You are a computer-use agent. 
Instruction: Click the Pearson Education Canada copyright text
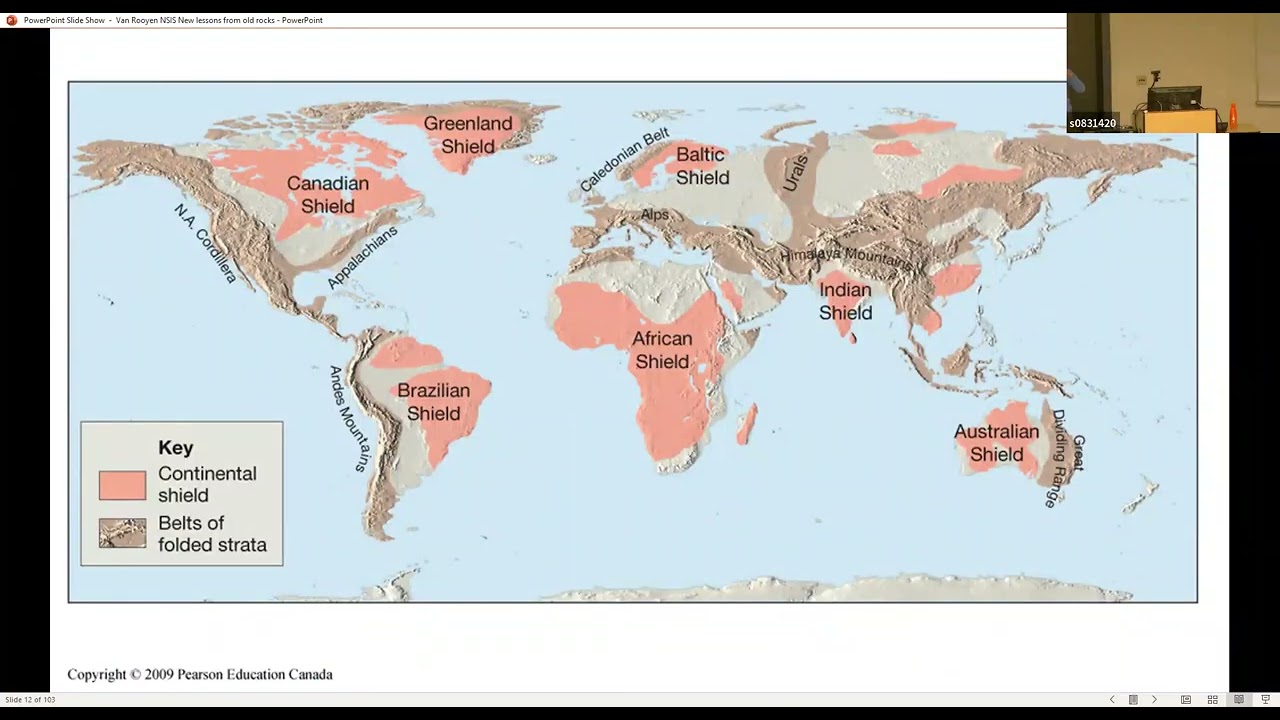[x=200, y=675]
